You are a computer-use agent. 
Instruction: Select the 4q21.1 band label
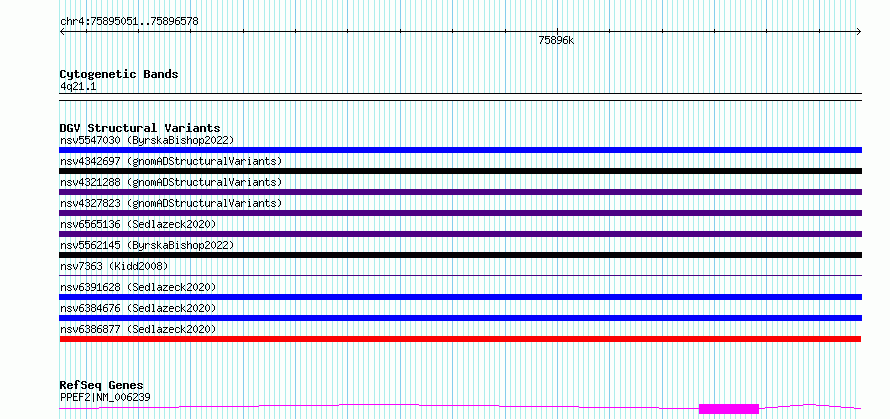(78, 86)
